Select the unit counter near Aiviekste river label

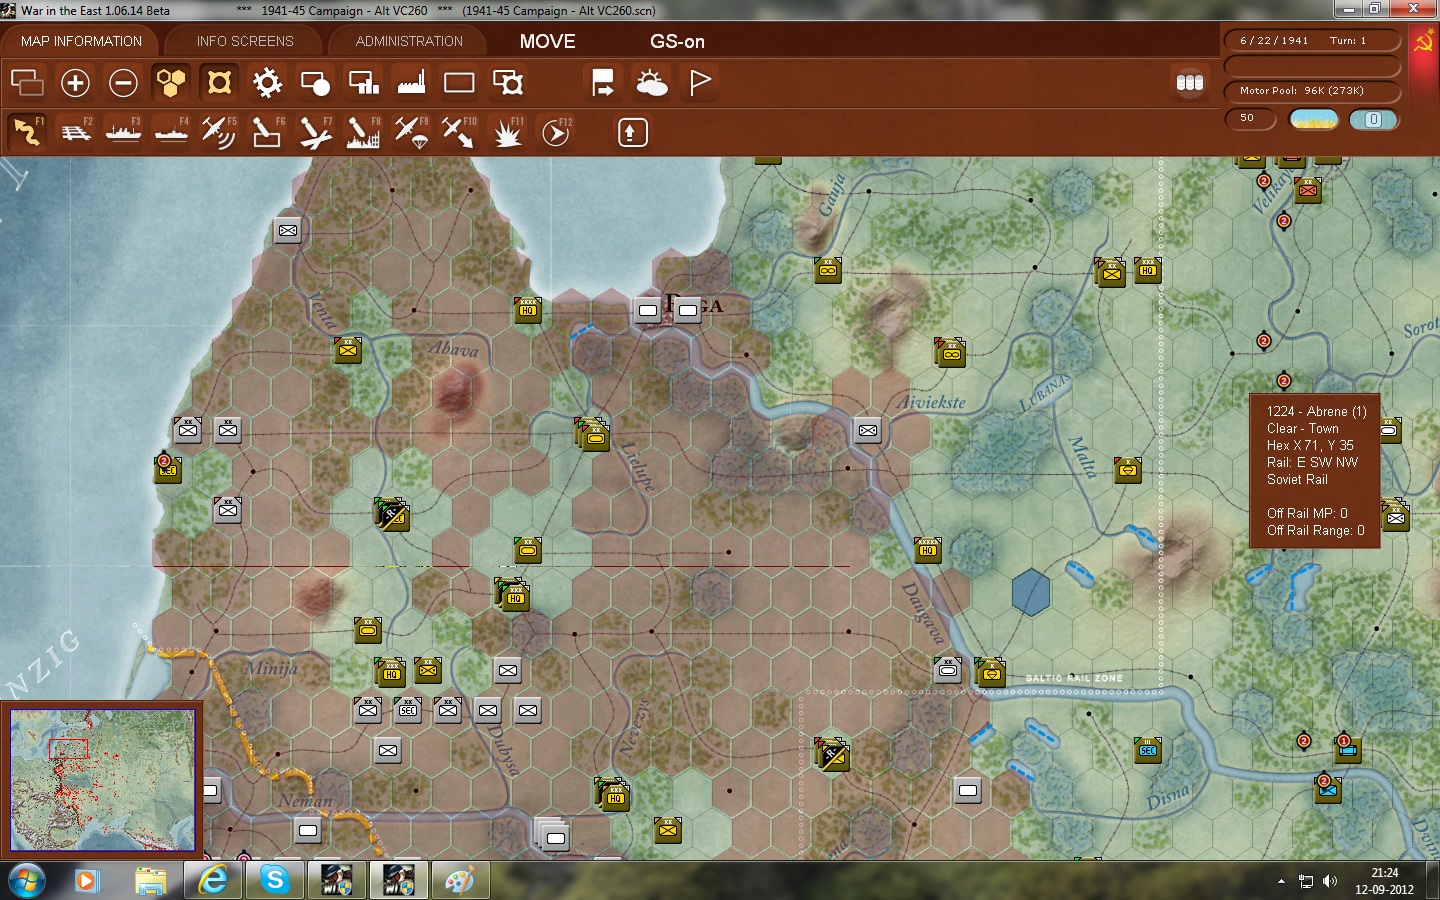click(868, 430)
